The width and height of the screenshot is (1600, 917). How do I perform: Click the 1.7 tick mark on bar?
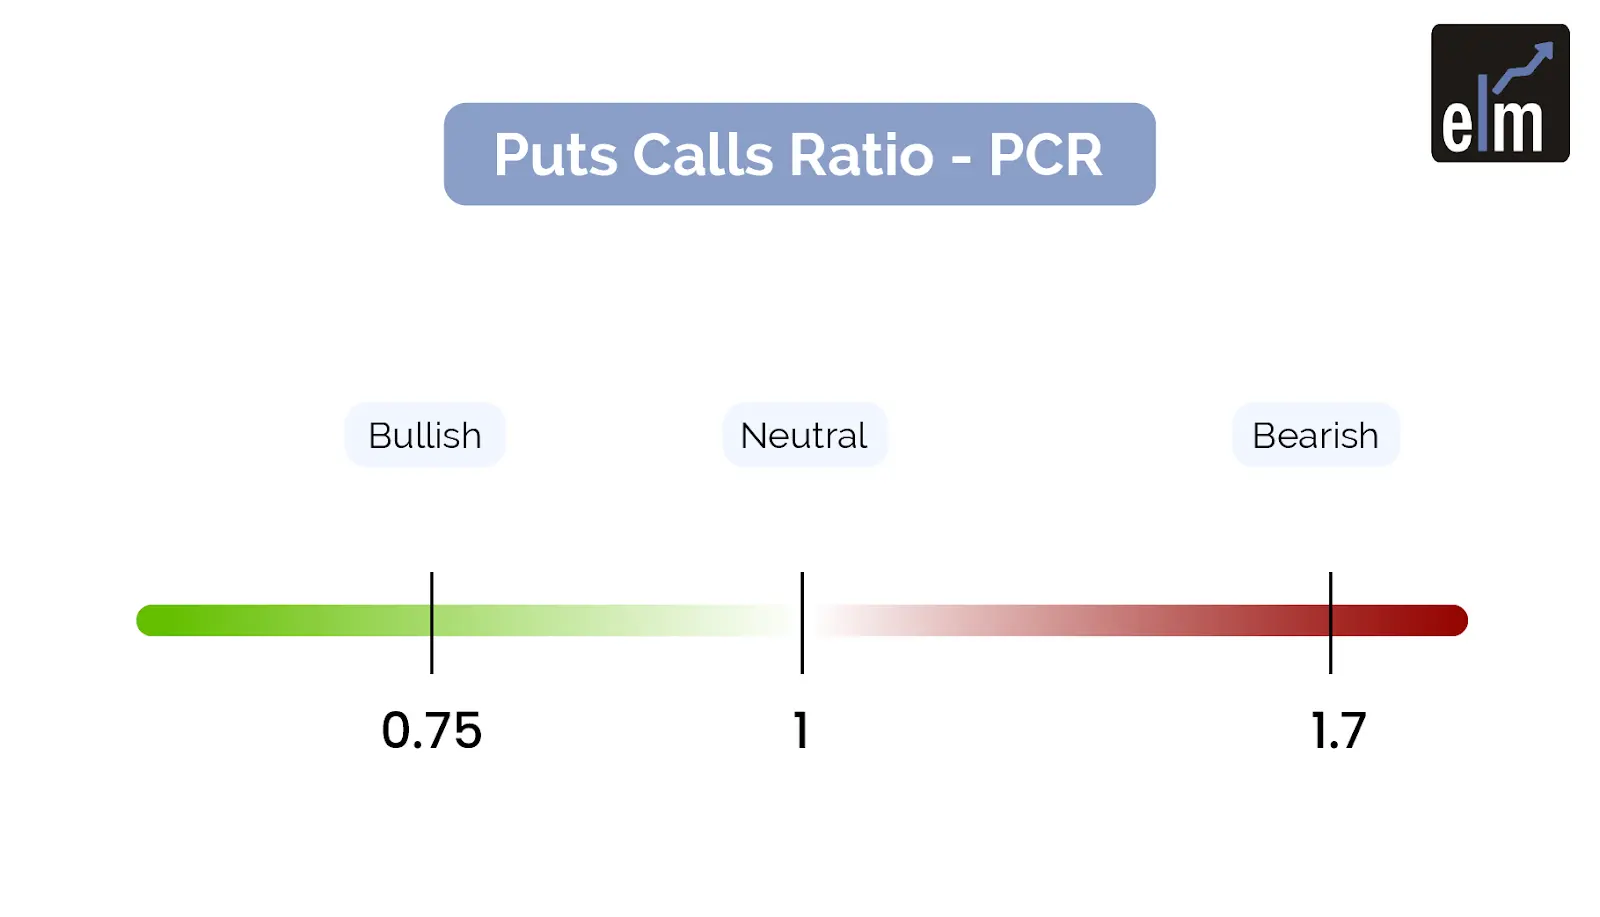click(1330, 622)
